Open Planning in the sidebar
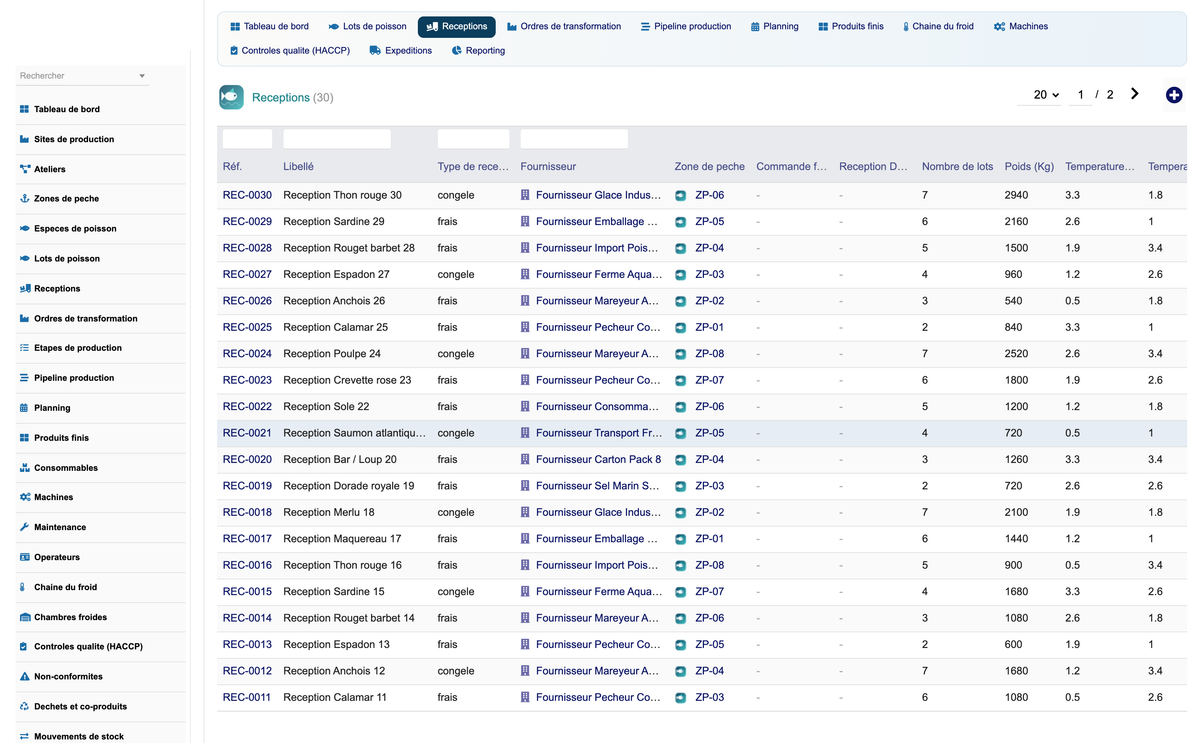The height and width of the screenshot is (743, 1200). tap(52, 408)
